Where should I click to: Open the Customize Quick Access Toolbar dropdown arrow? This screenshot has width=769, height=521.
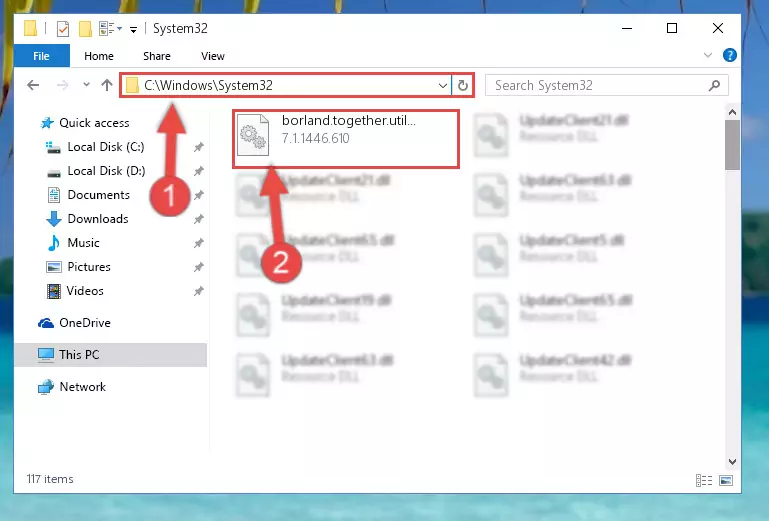133,30
